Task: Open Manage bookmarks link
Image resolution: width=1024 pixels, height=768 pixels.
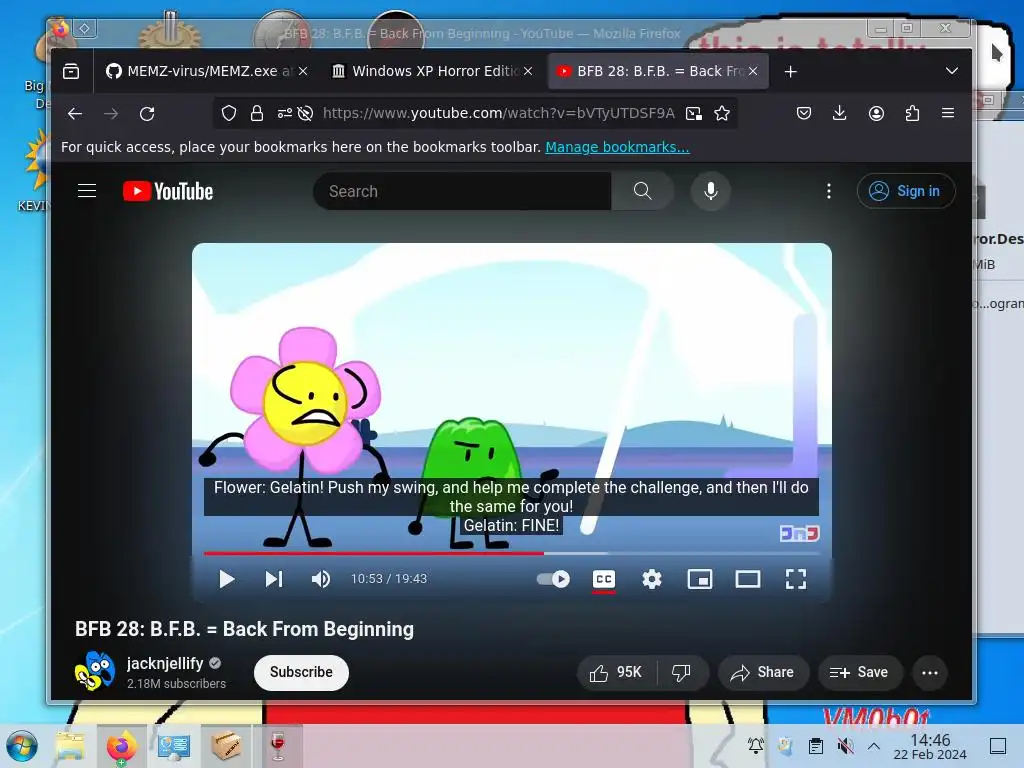Action: 617,147
